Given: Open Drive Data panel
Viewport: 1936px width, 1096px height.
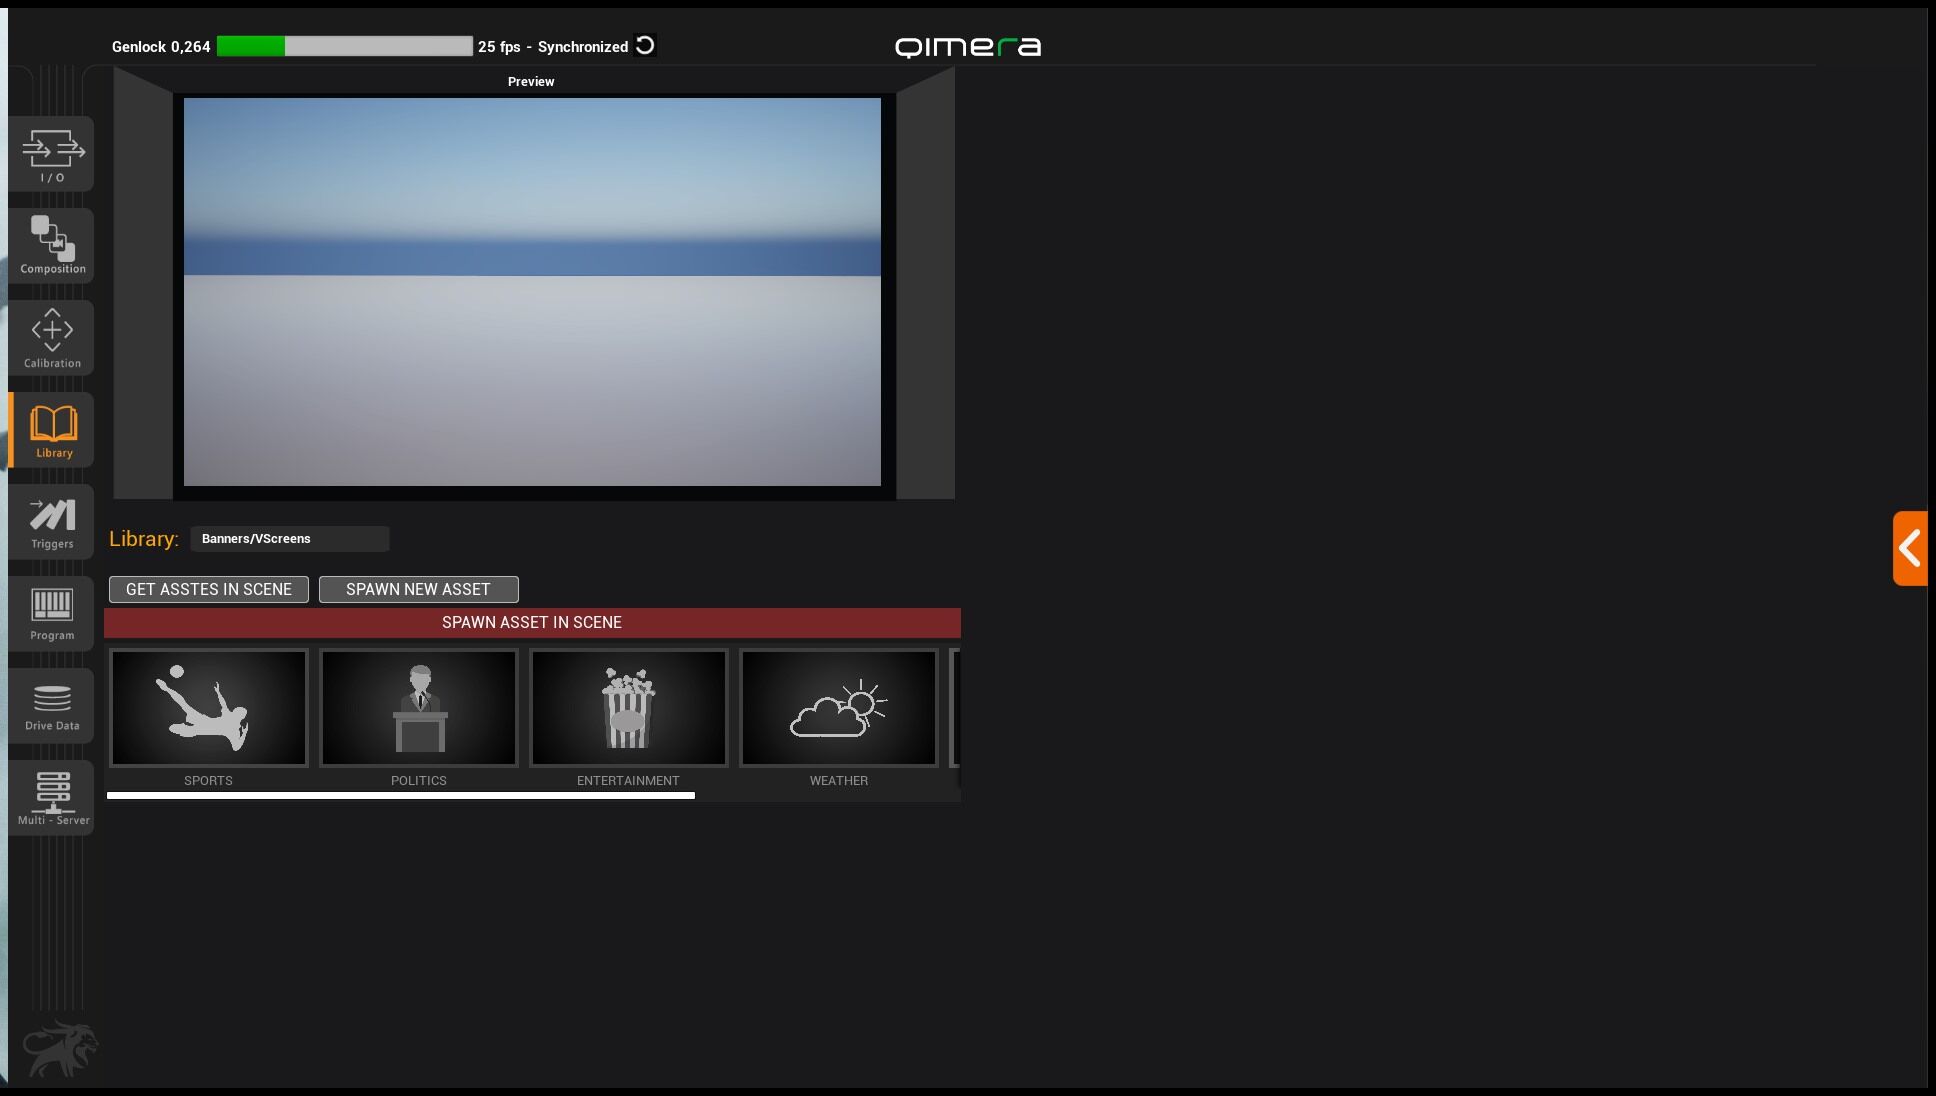Looking at the screenshot, I should pos(52,706).
